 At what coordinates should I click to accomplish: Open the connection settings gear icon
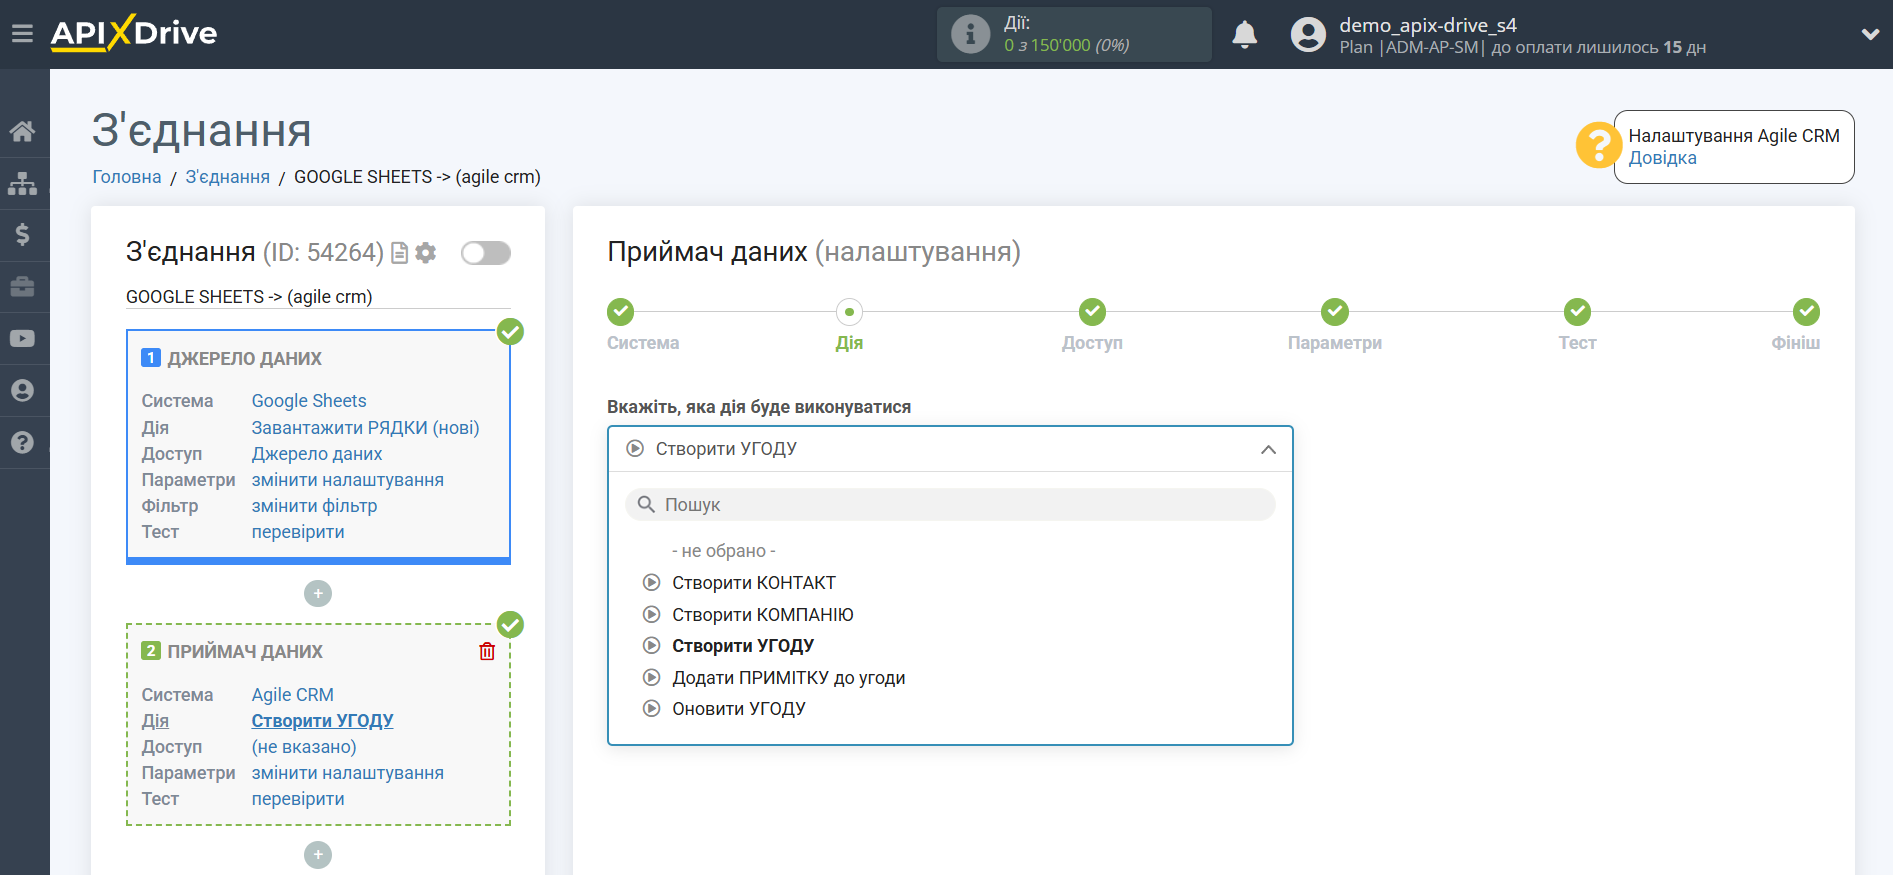coord(426,253)
